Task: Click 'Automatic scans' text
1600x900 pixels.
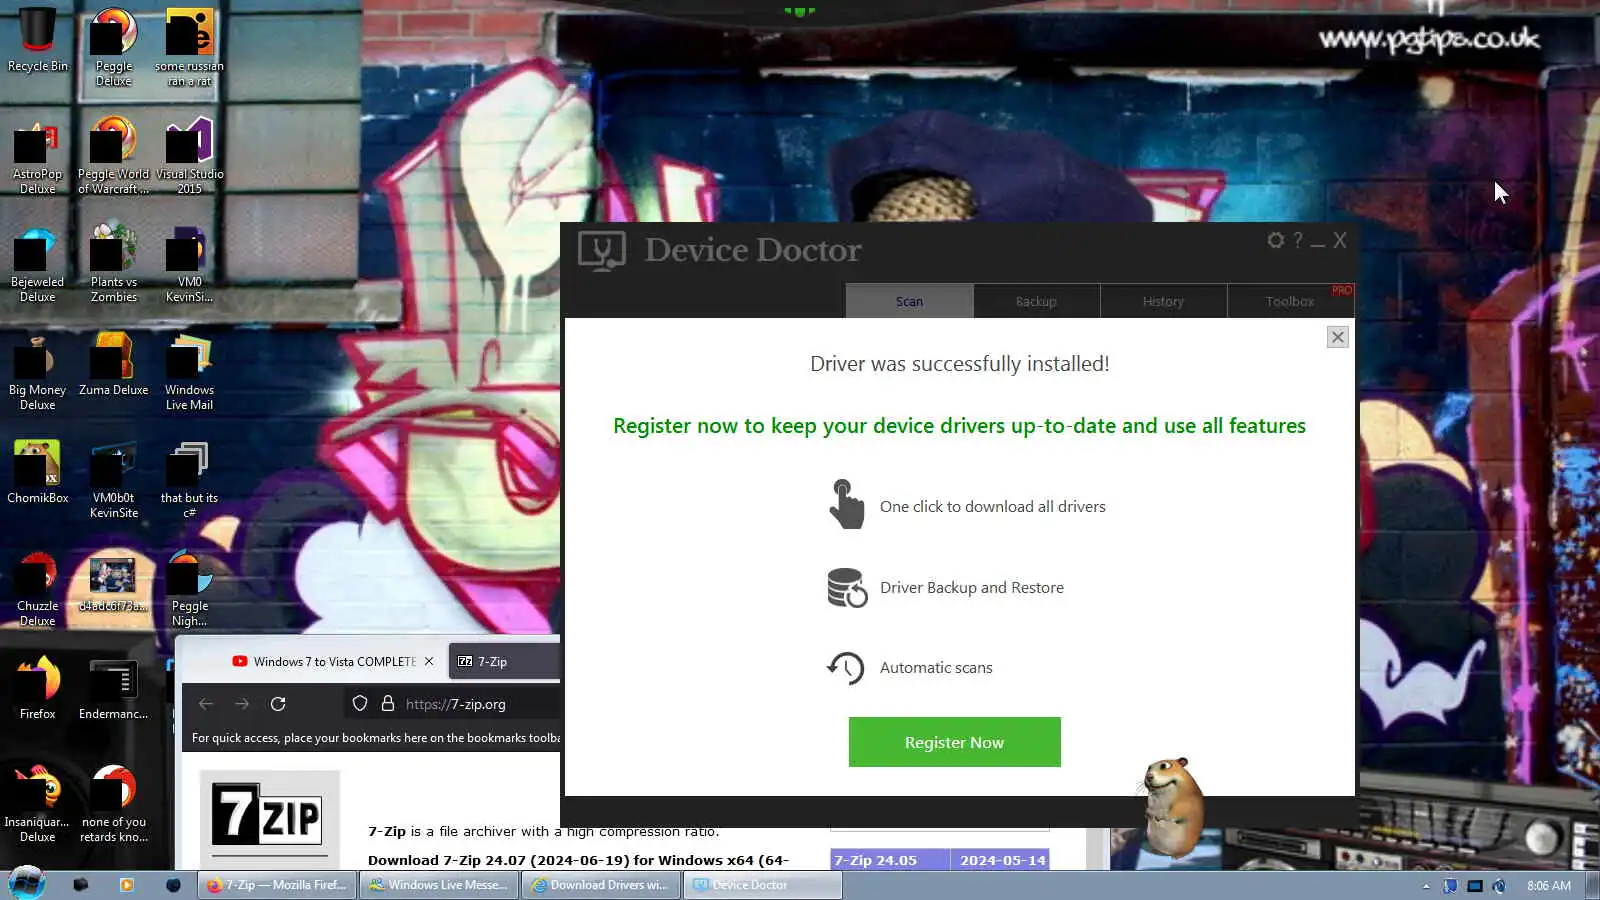Action: [936, 668]
